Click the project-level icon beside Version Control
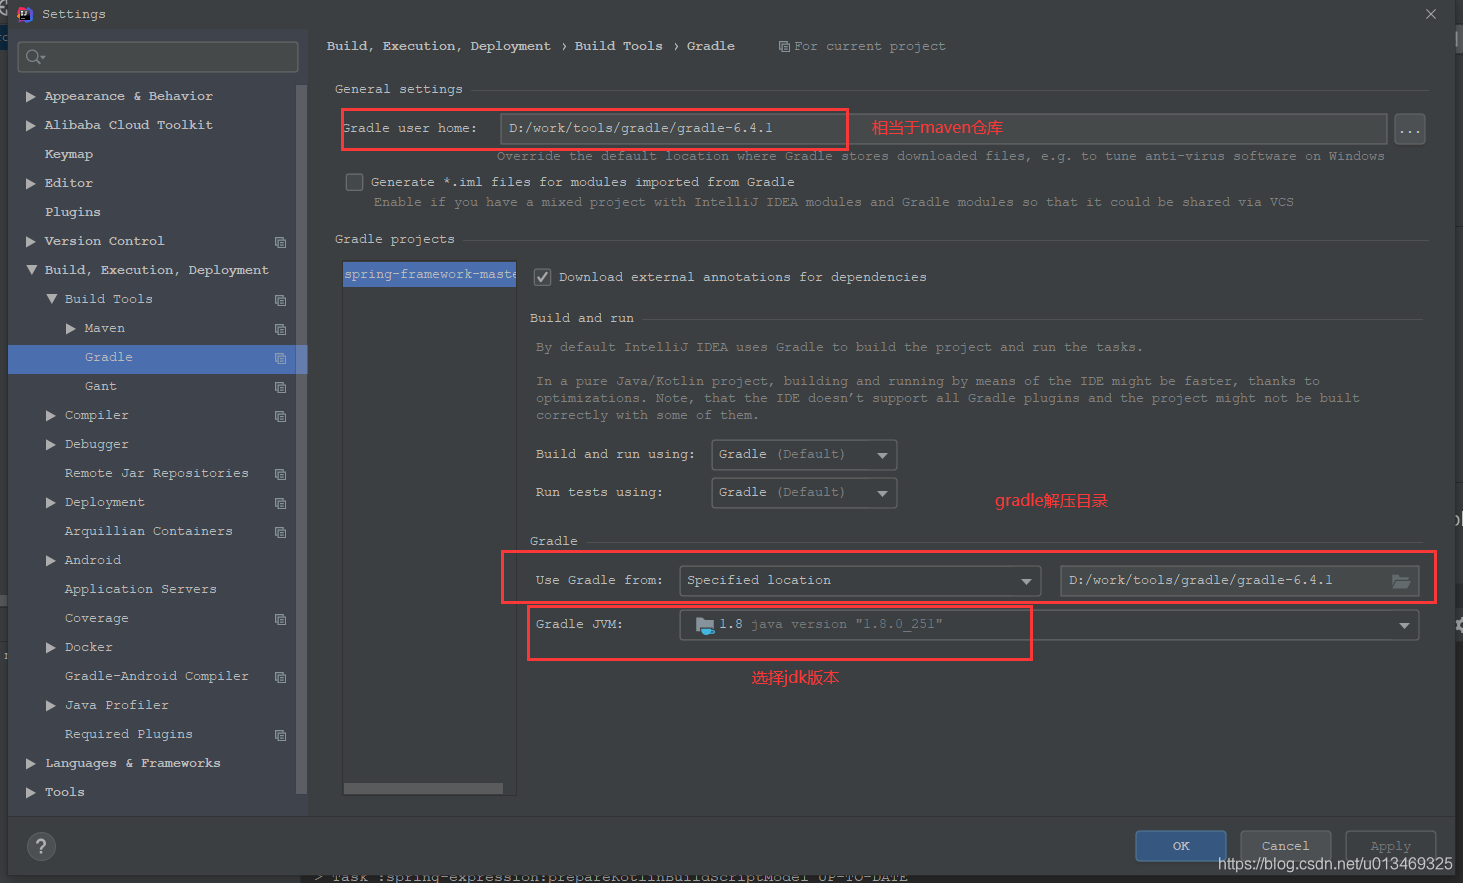Screen dimensions: 1463x883 coord(280,242)
